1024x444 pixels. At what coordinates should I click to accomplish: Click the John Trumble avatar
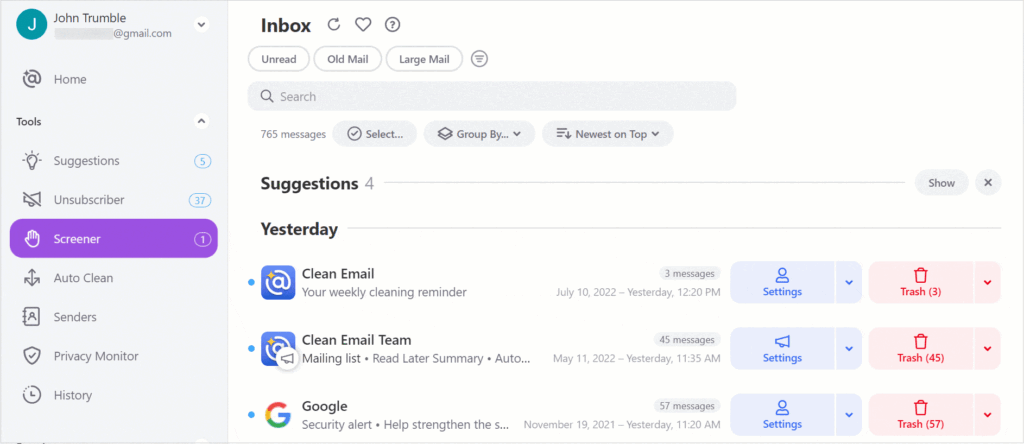[x=31, y=25]
